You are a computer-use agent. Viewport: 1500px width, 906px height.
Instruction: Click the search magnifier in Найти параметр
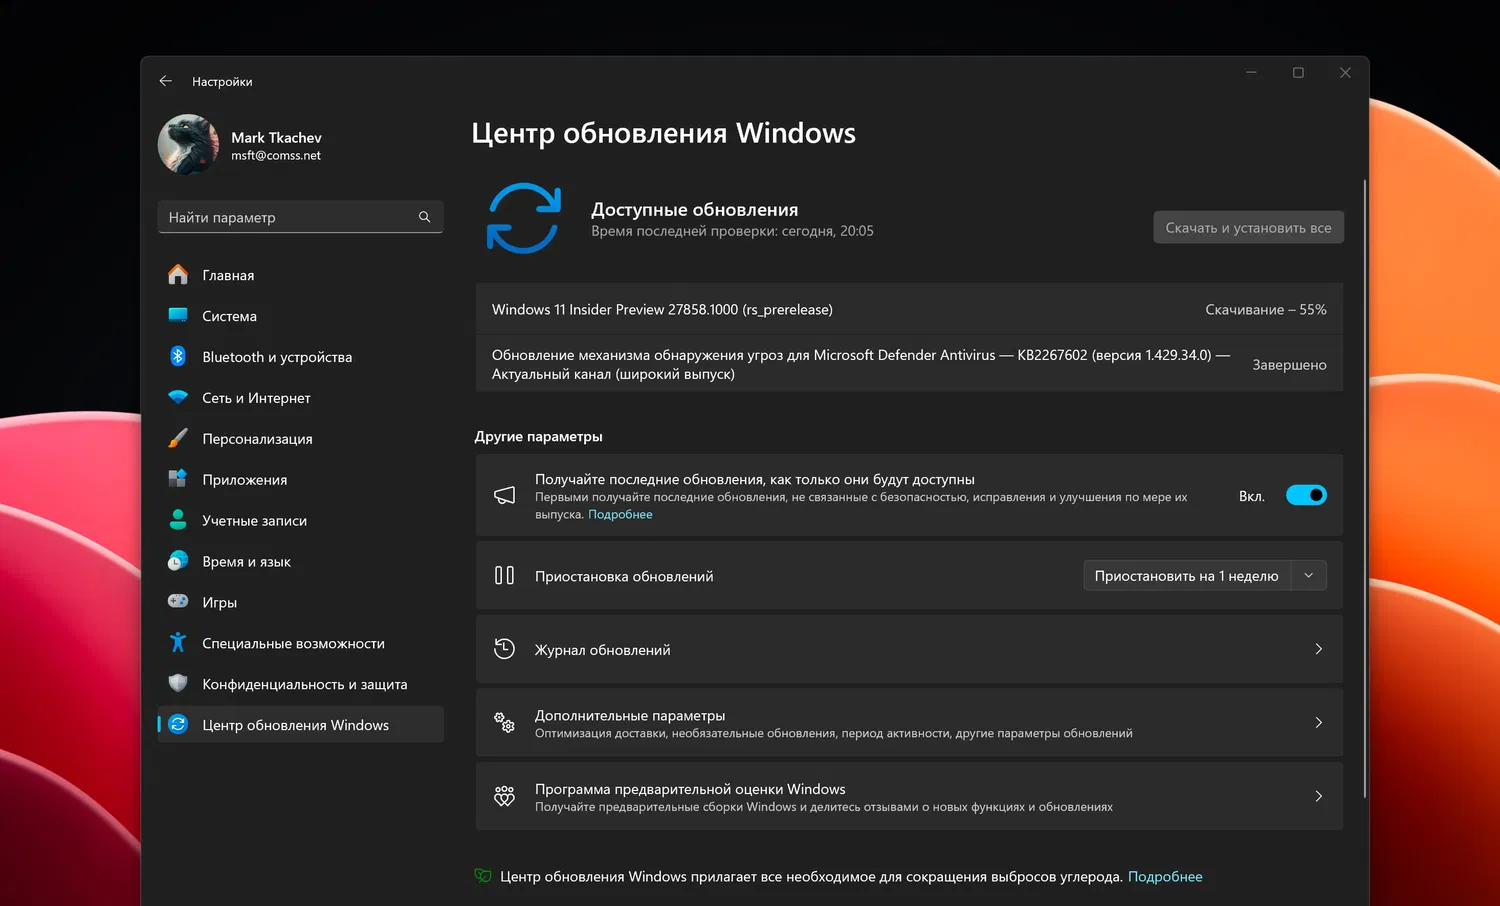click(424, 217)
